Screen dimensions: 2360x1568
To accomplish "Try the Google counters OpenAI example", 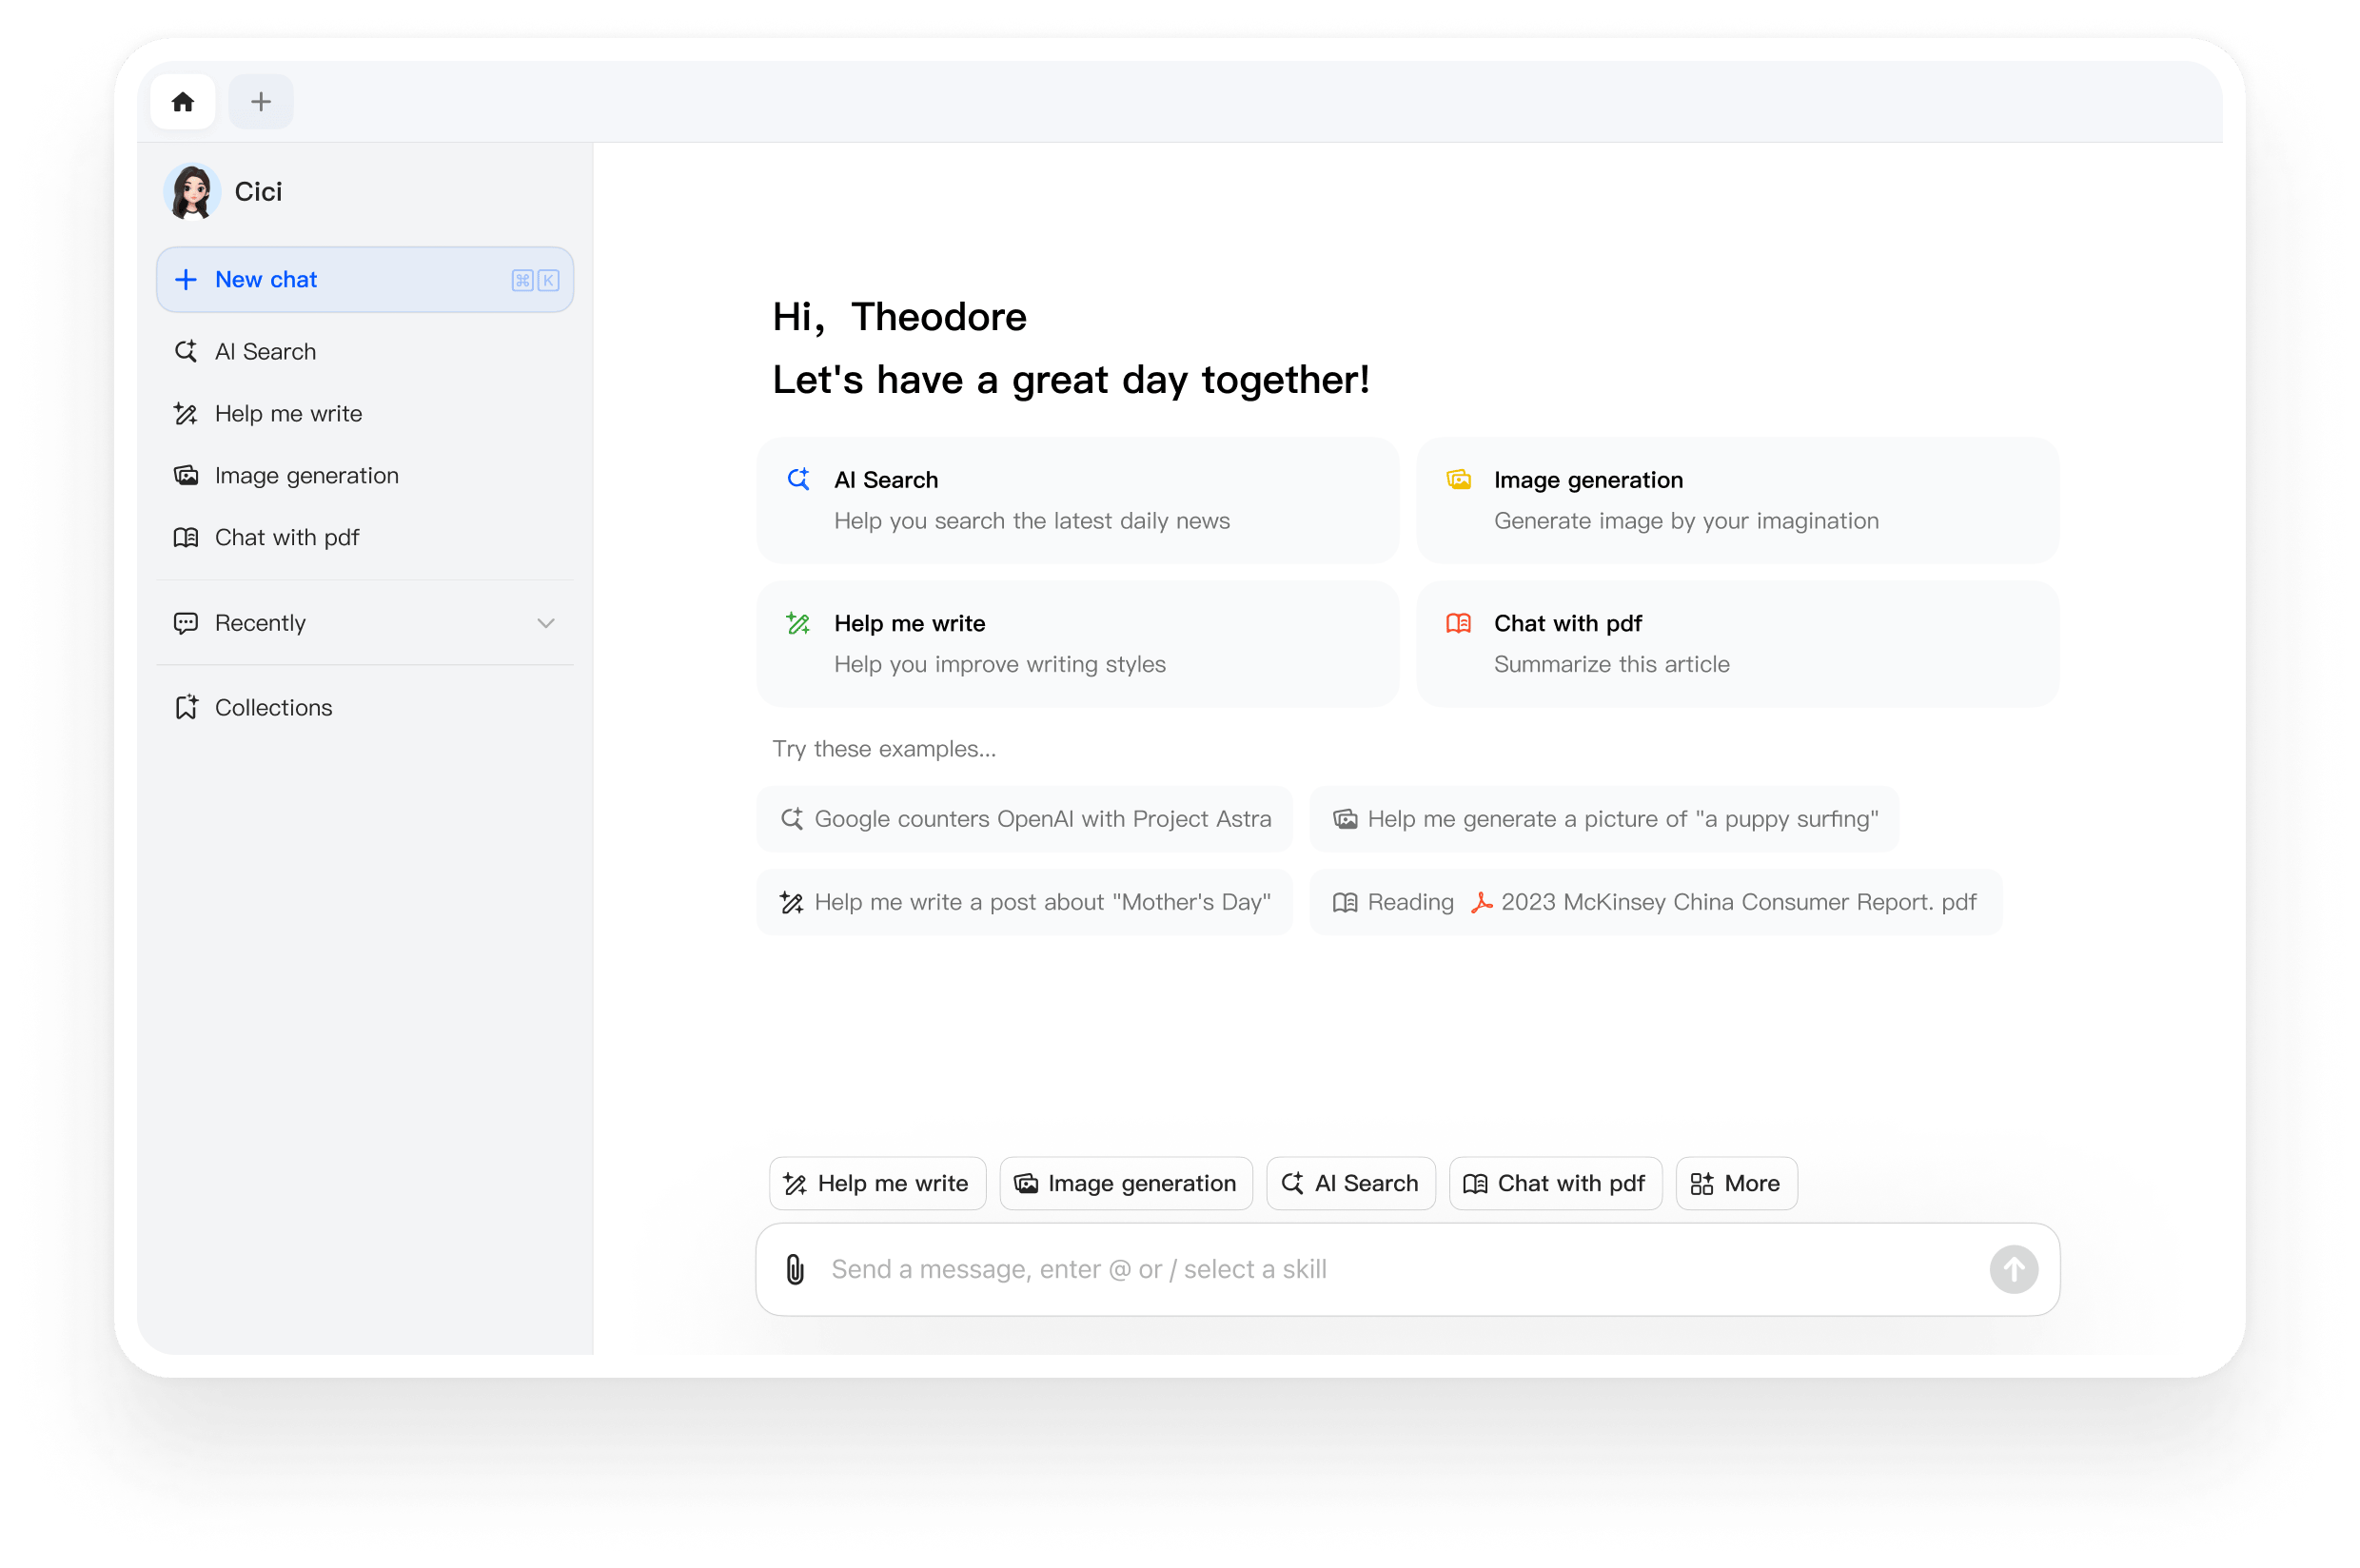I will (1025, 819).
